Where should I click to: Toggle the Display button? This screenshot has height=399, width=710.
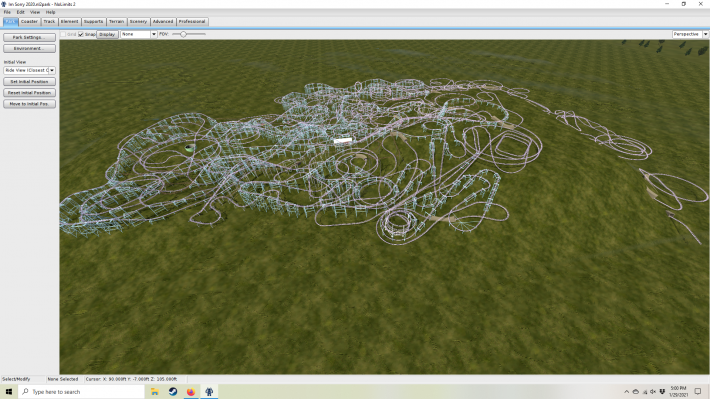(x=107, y=34)
